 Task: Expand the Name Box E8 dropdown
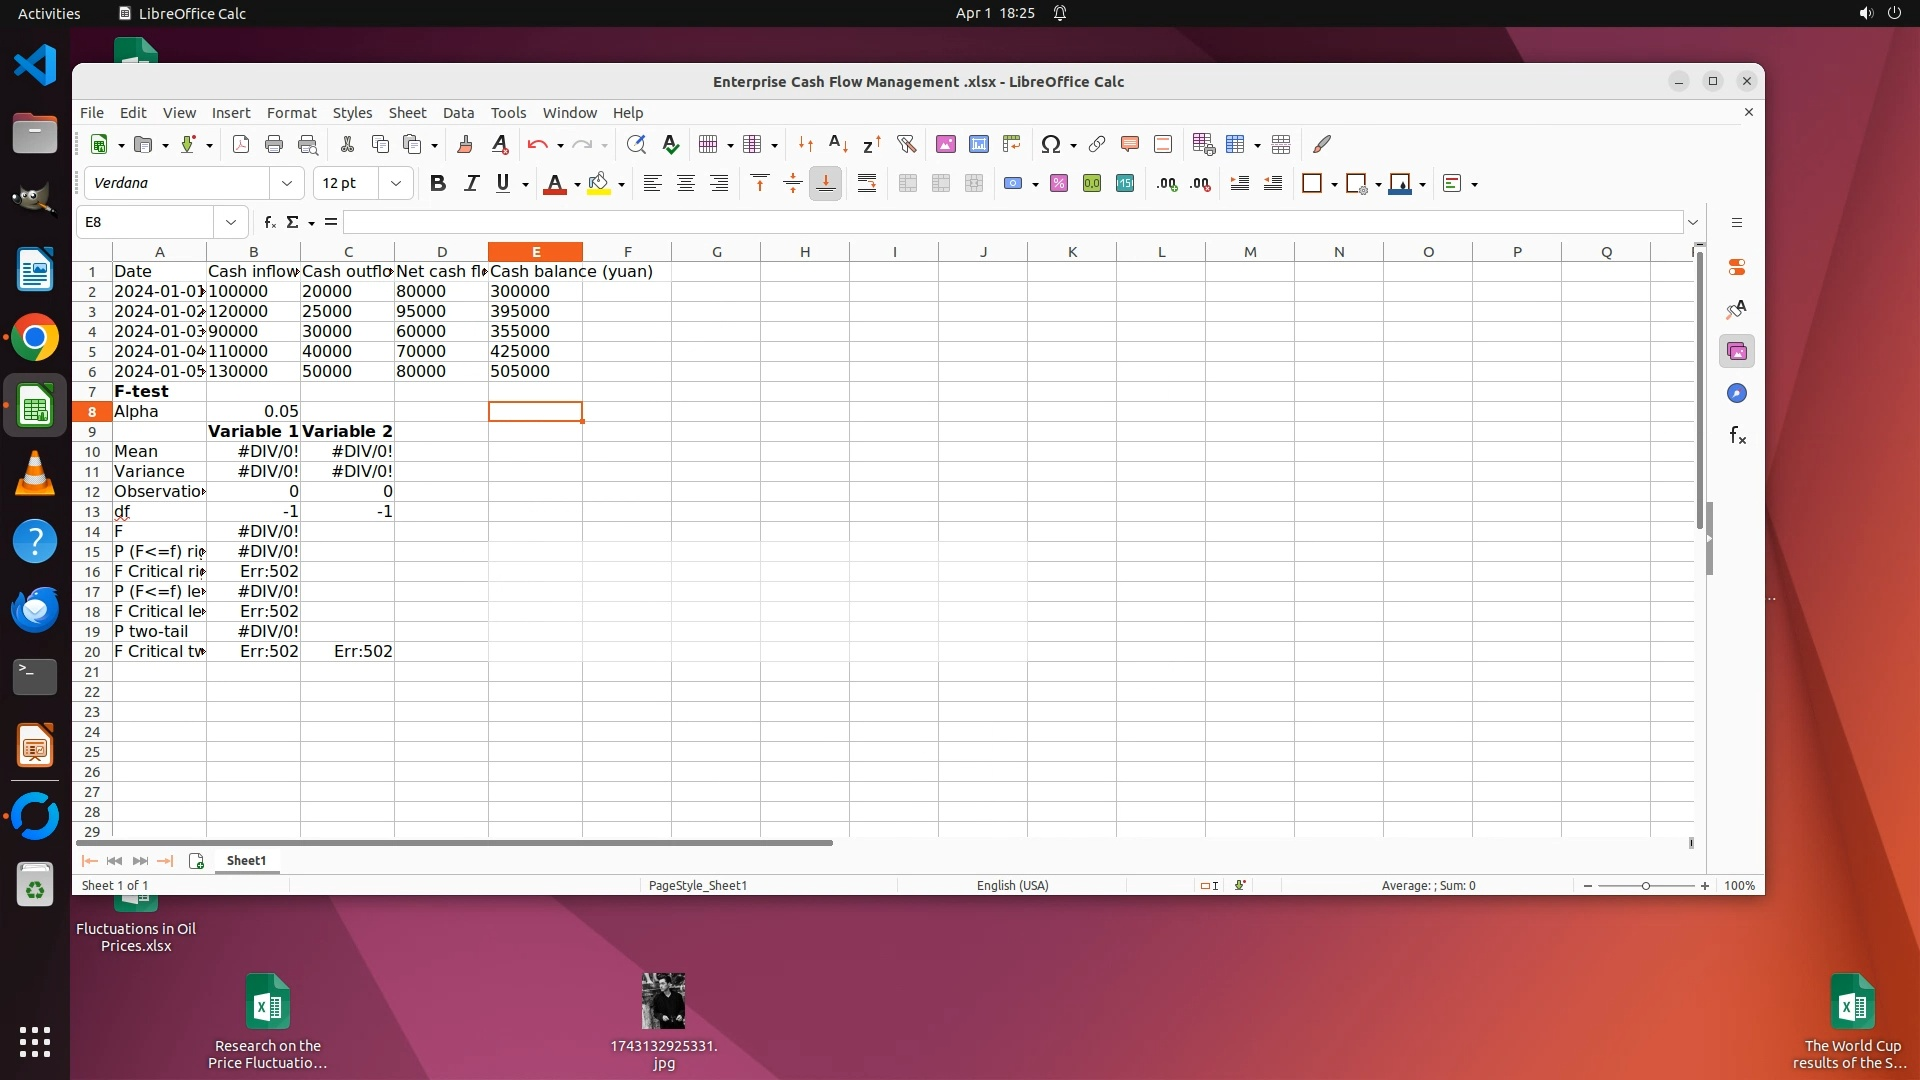coord(231,222)
